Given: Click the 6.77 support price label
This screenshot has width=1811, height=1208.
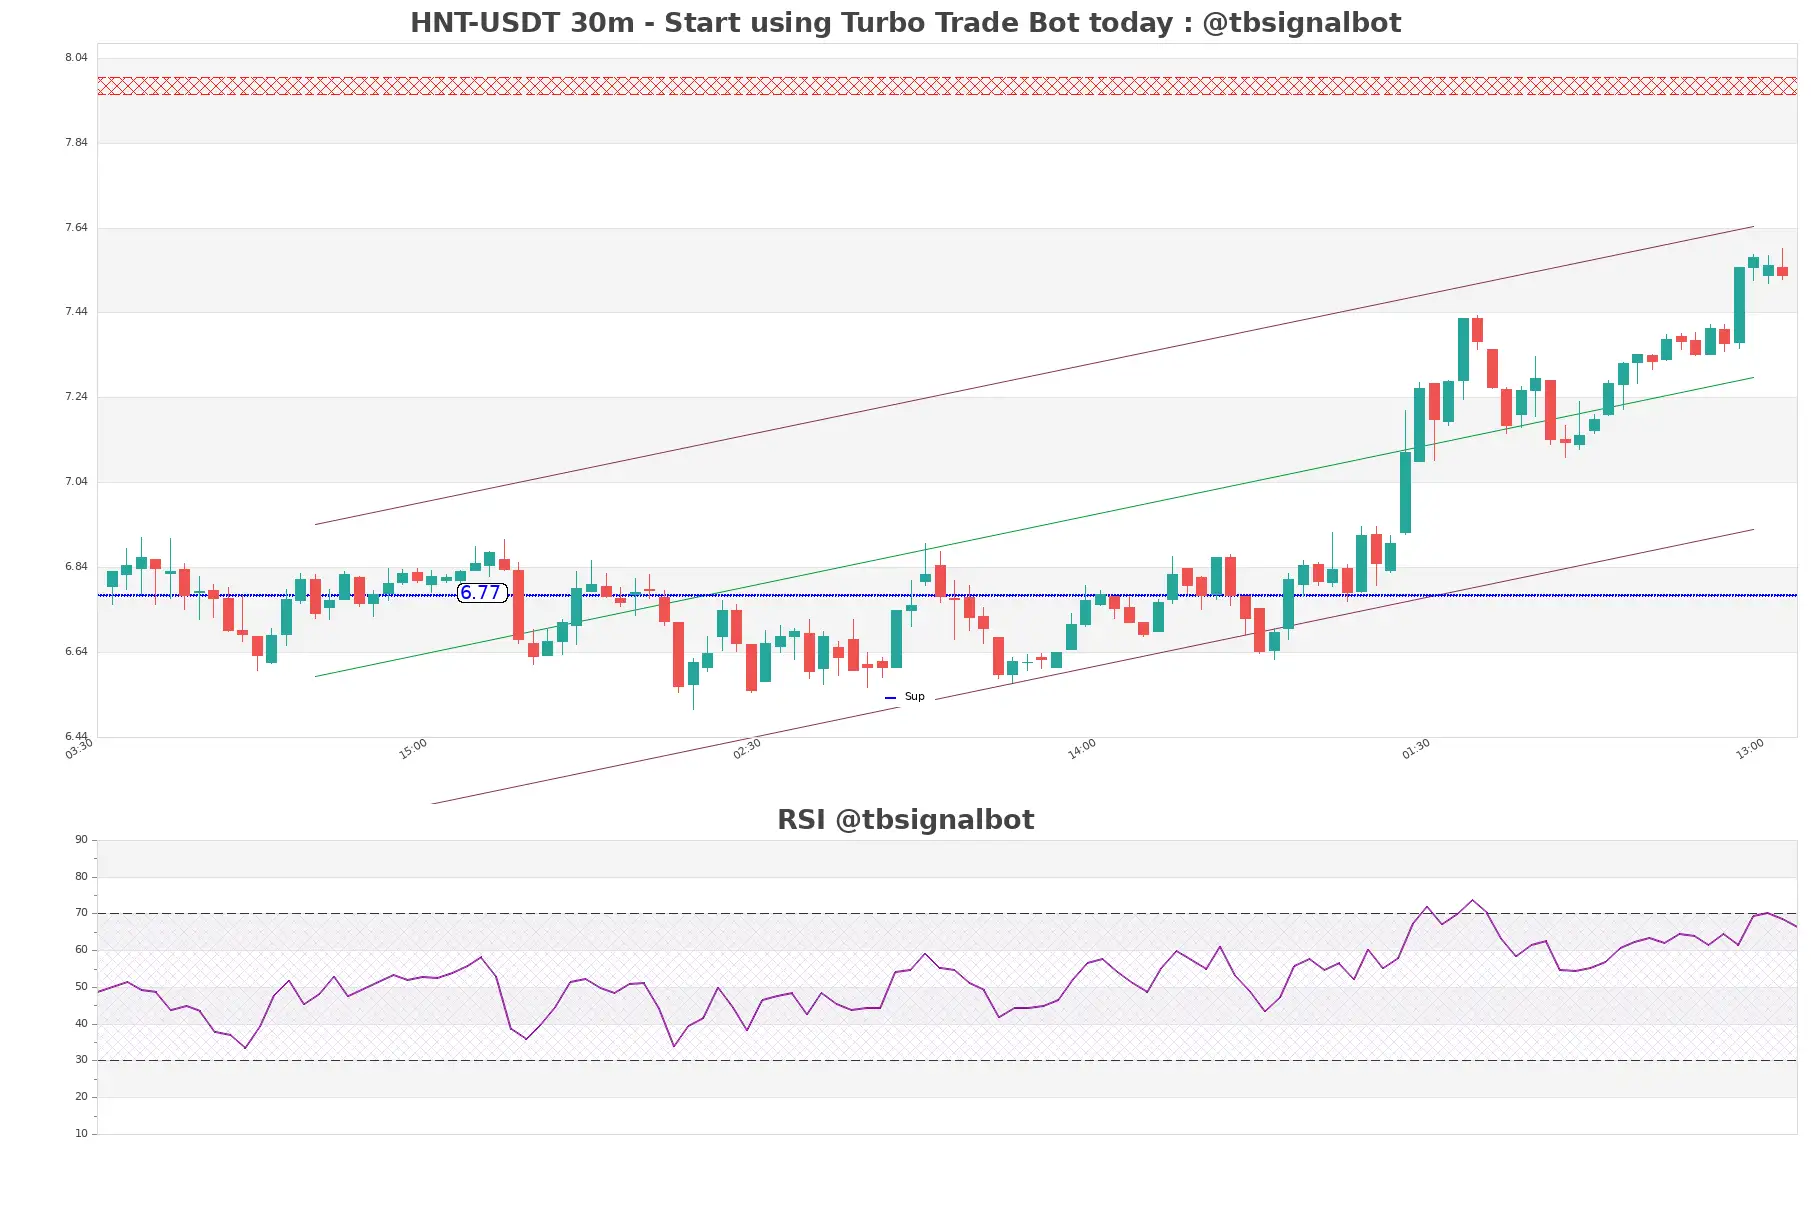Looking at the screenshot, I should [x=480, y=593].
